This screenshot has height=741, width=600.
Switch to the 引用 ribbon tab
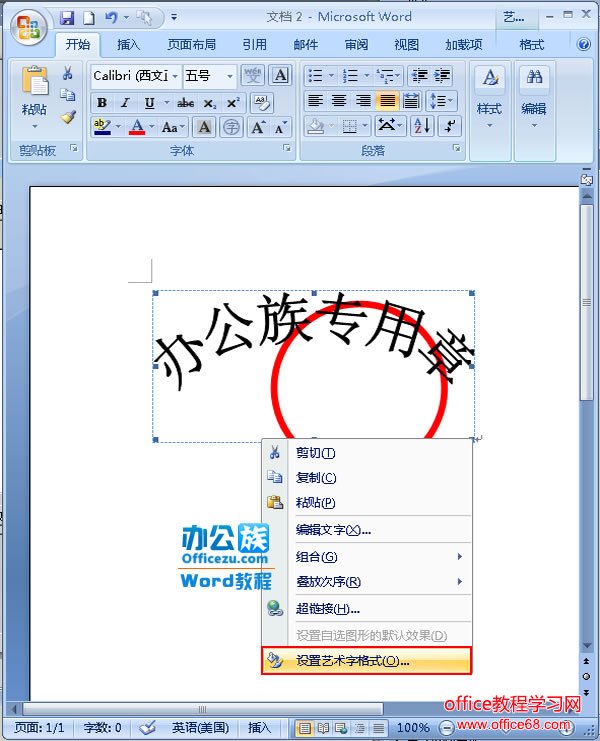click(x=255, y=45)
